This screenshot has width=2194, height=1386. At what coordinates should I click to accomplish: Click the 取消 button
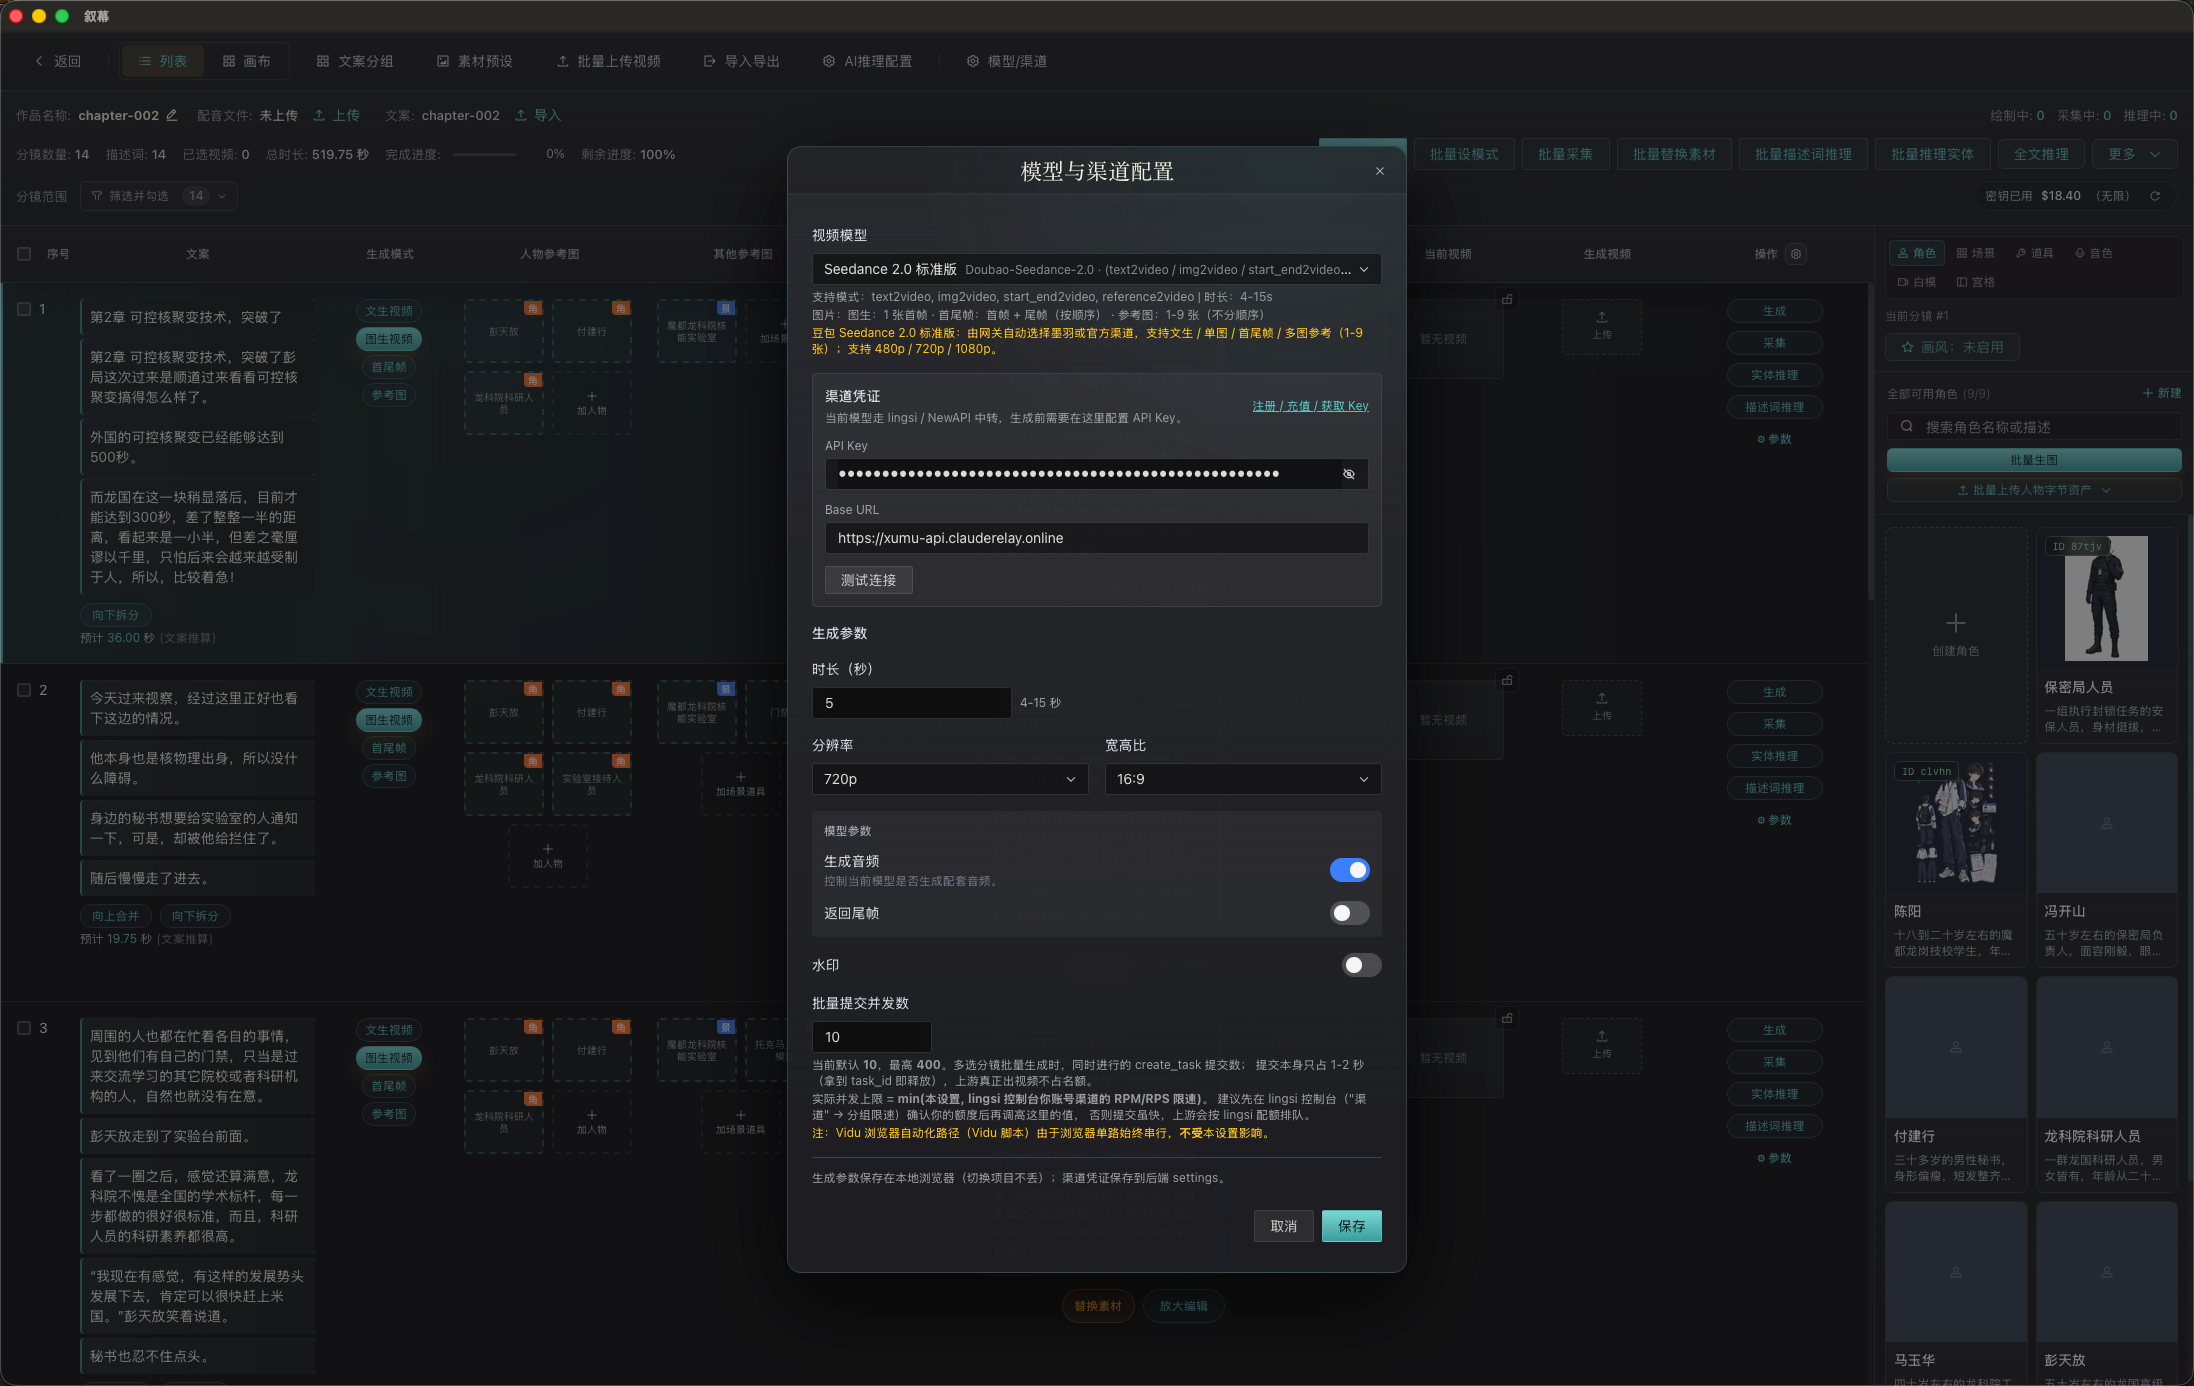(x=1283, y=1226)
